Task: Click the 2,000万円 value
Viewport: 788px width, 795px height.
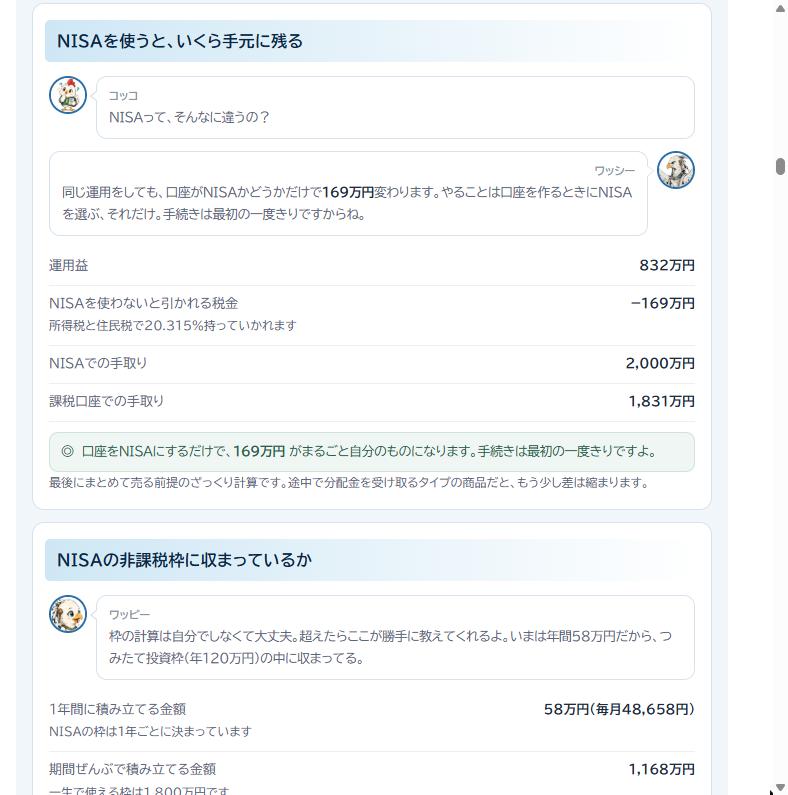Action: [660, 363]
